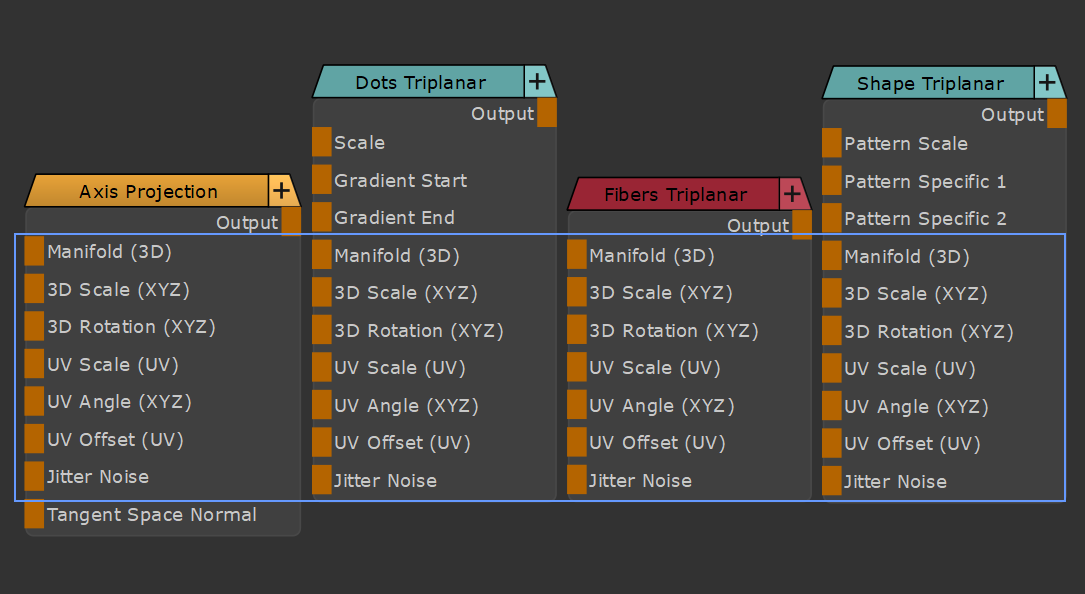Expand Shape Triplanar node with plus button

coord(1047,82)
